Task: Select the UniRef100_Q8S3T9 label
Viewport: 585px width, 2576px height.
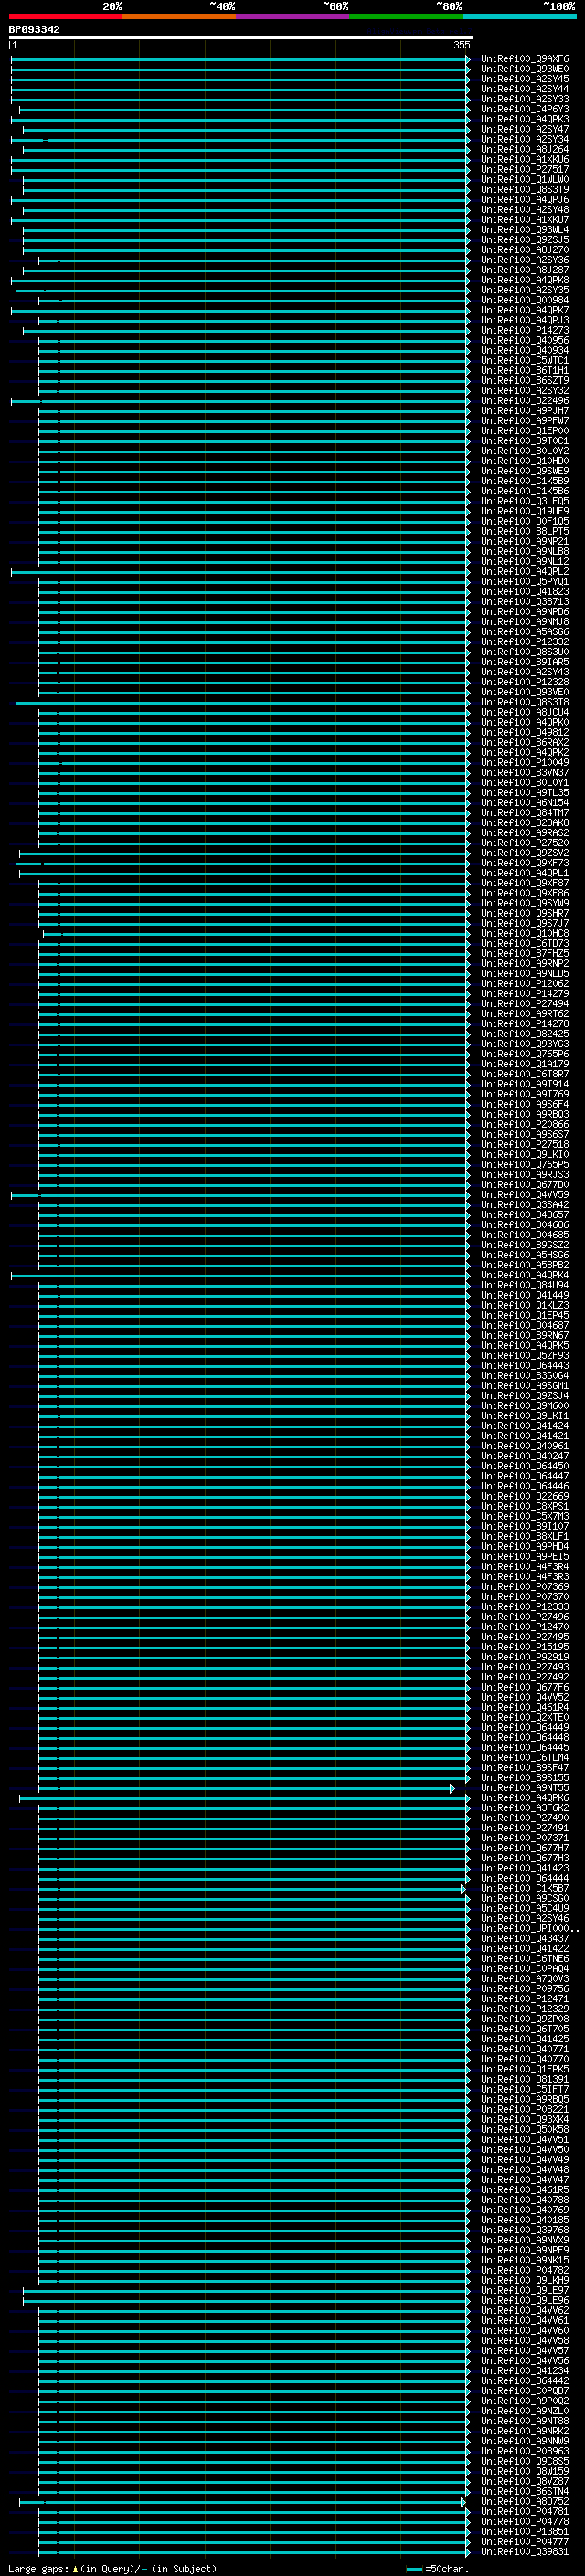Action: point(525,189)
